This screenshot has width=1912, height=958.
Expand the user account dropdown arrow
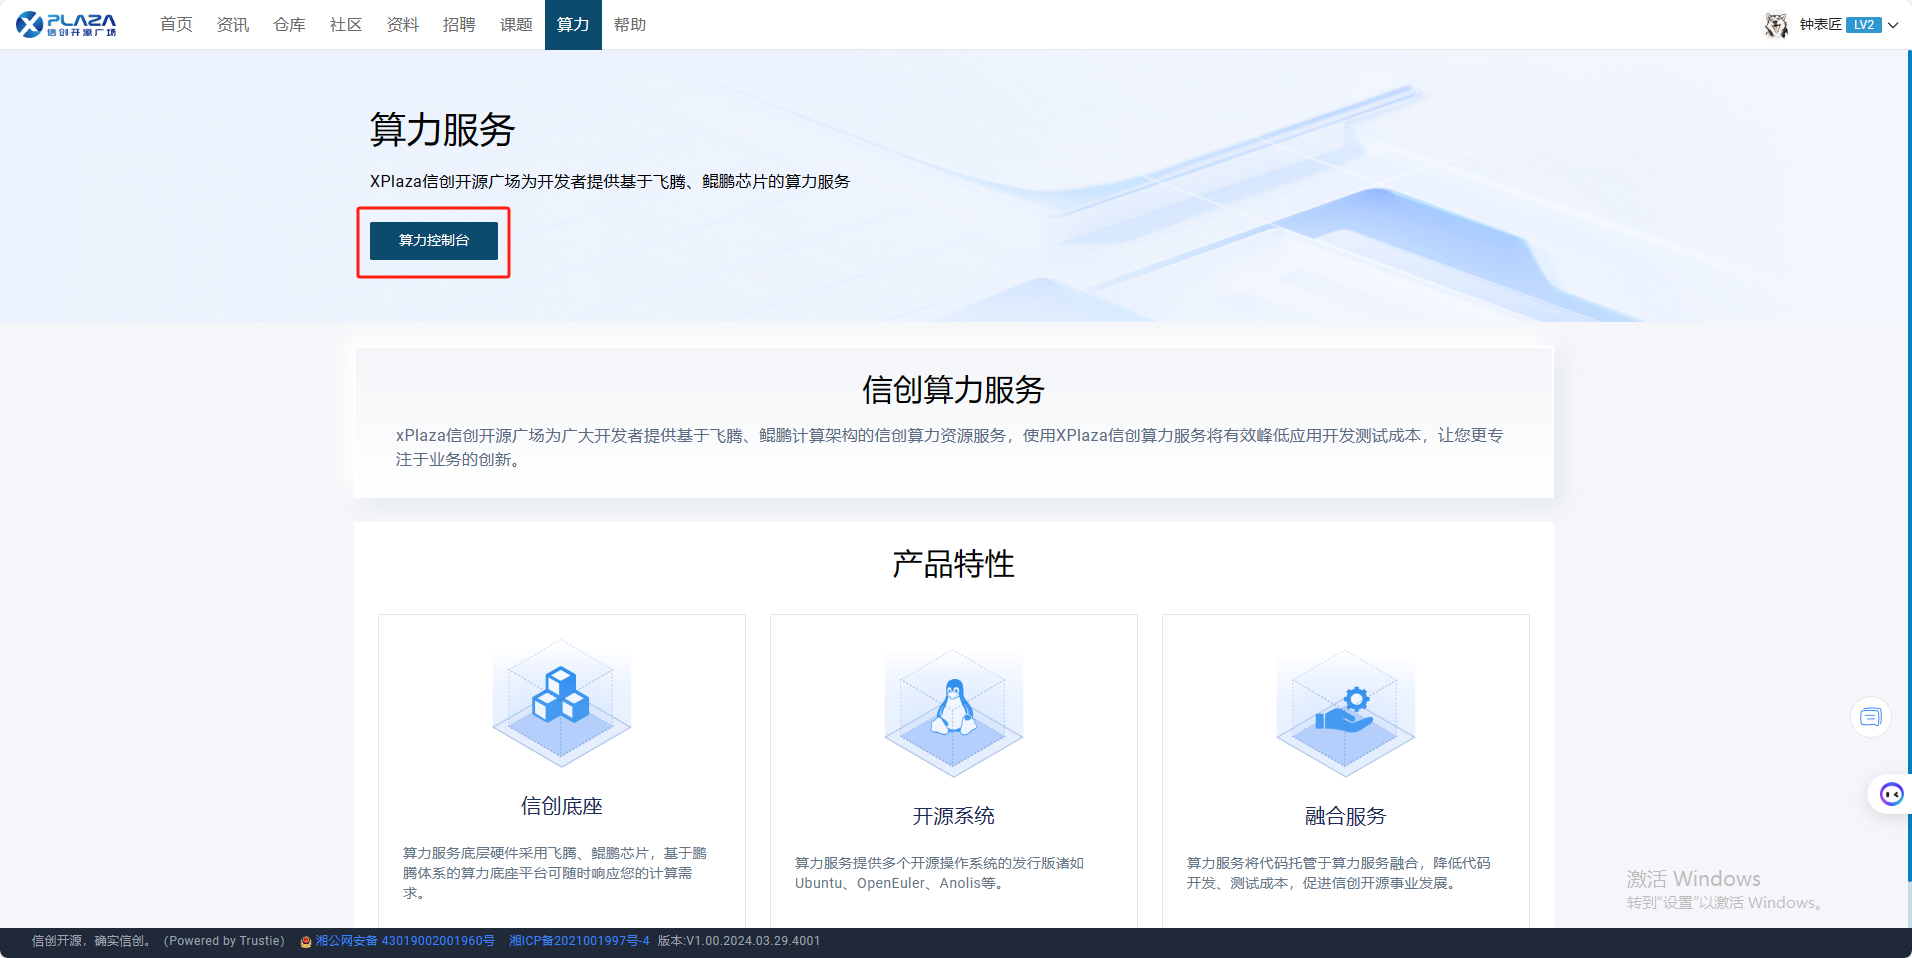[1893, 25]
